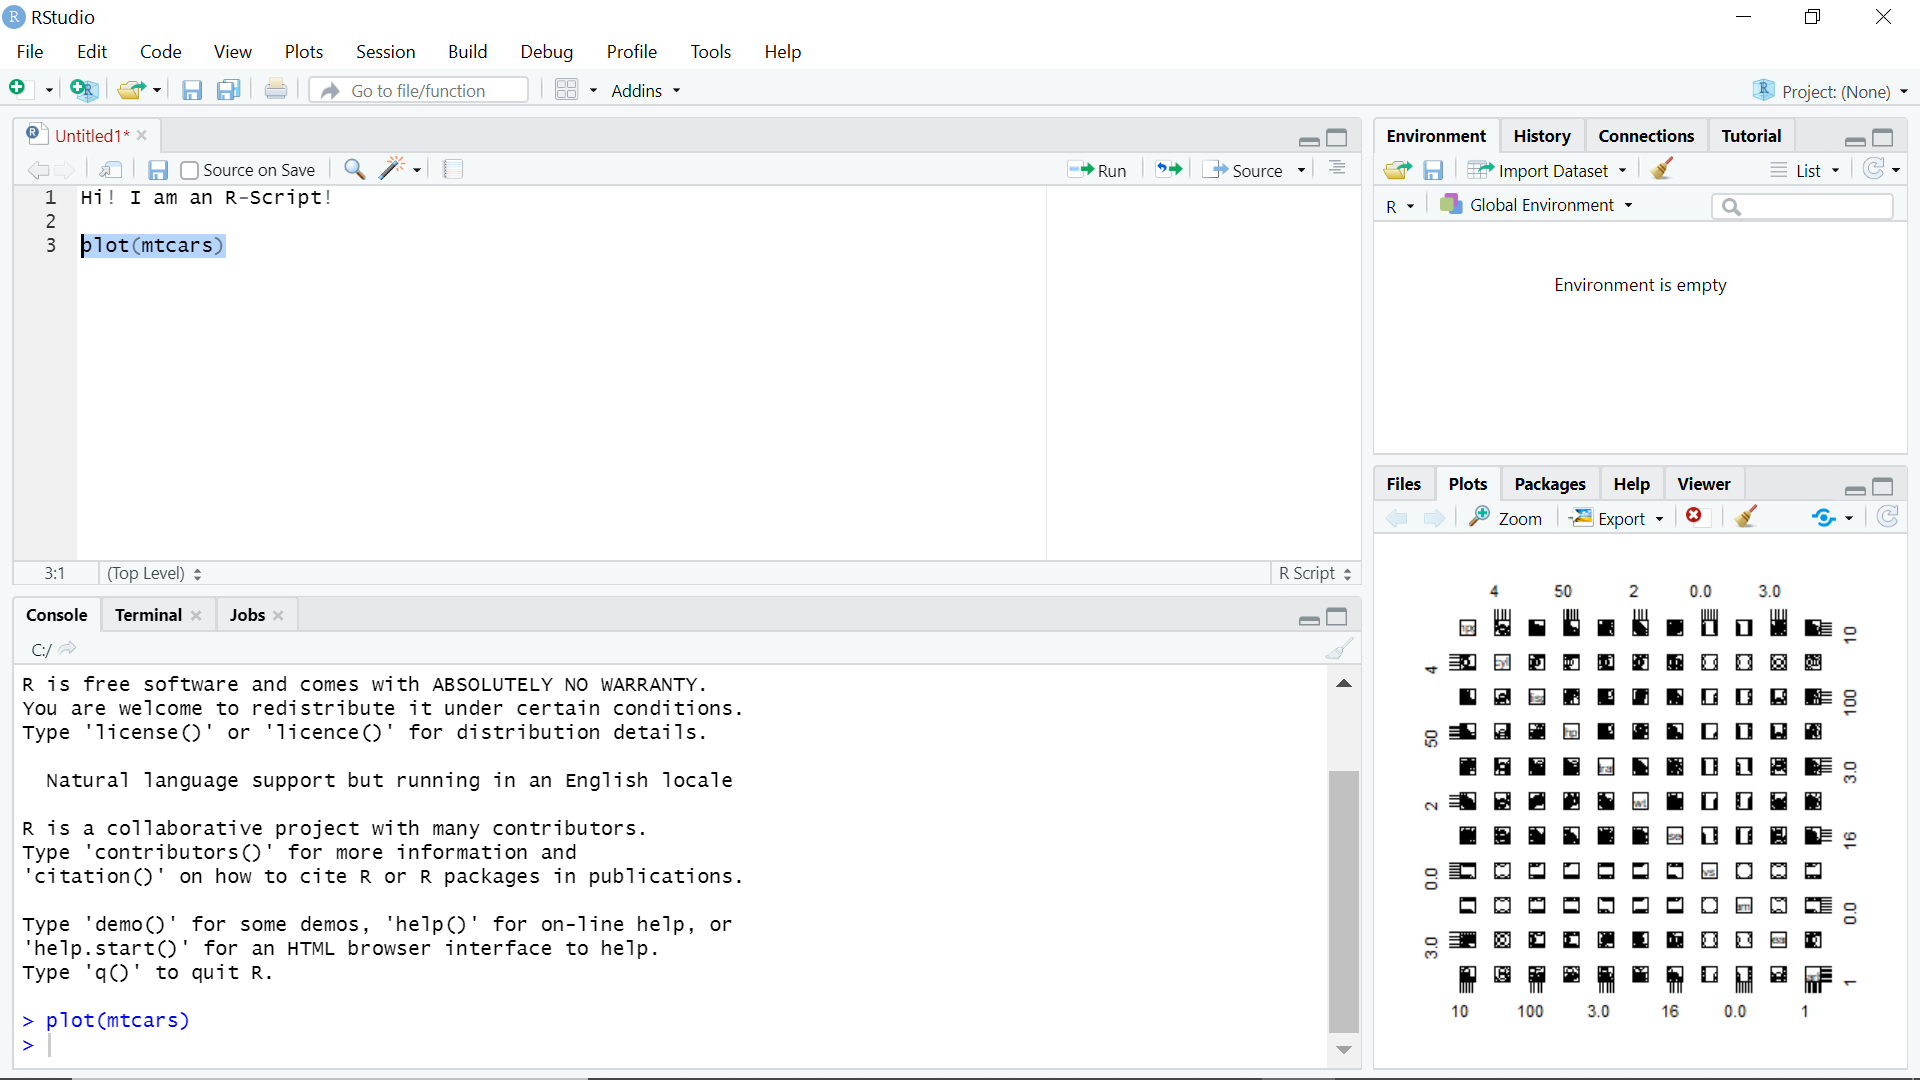This screenshot has height=1080, width=1920.
Task: Open the Code menu
Action: (160, 51)
